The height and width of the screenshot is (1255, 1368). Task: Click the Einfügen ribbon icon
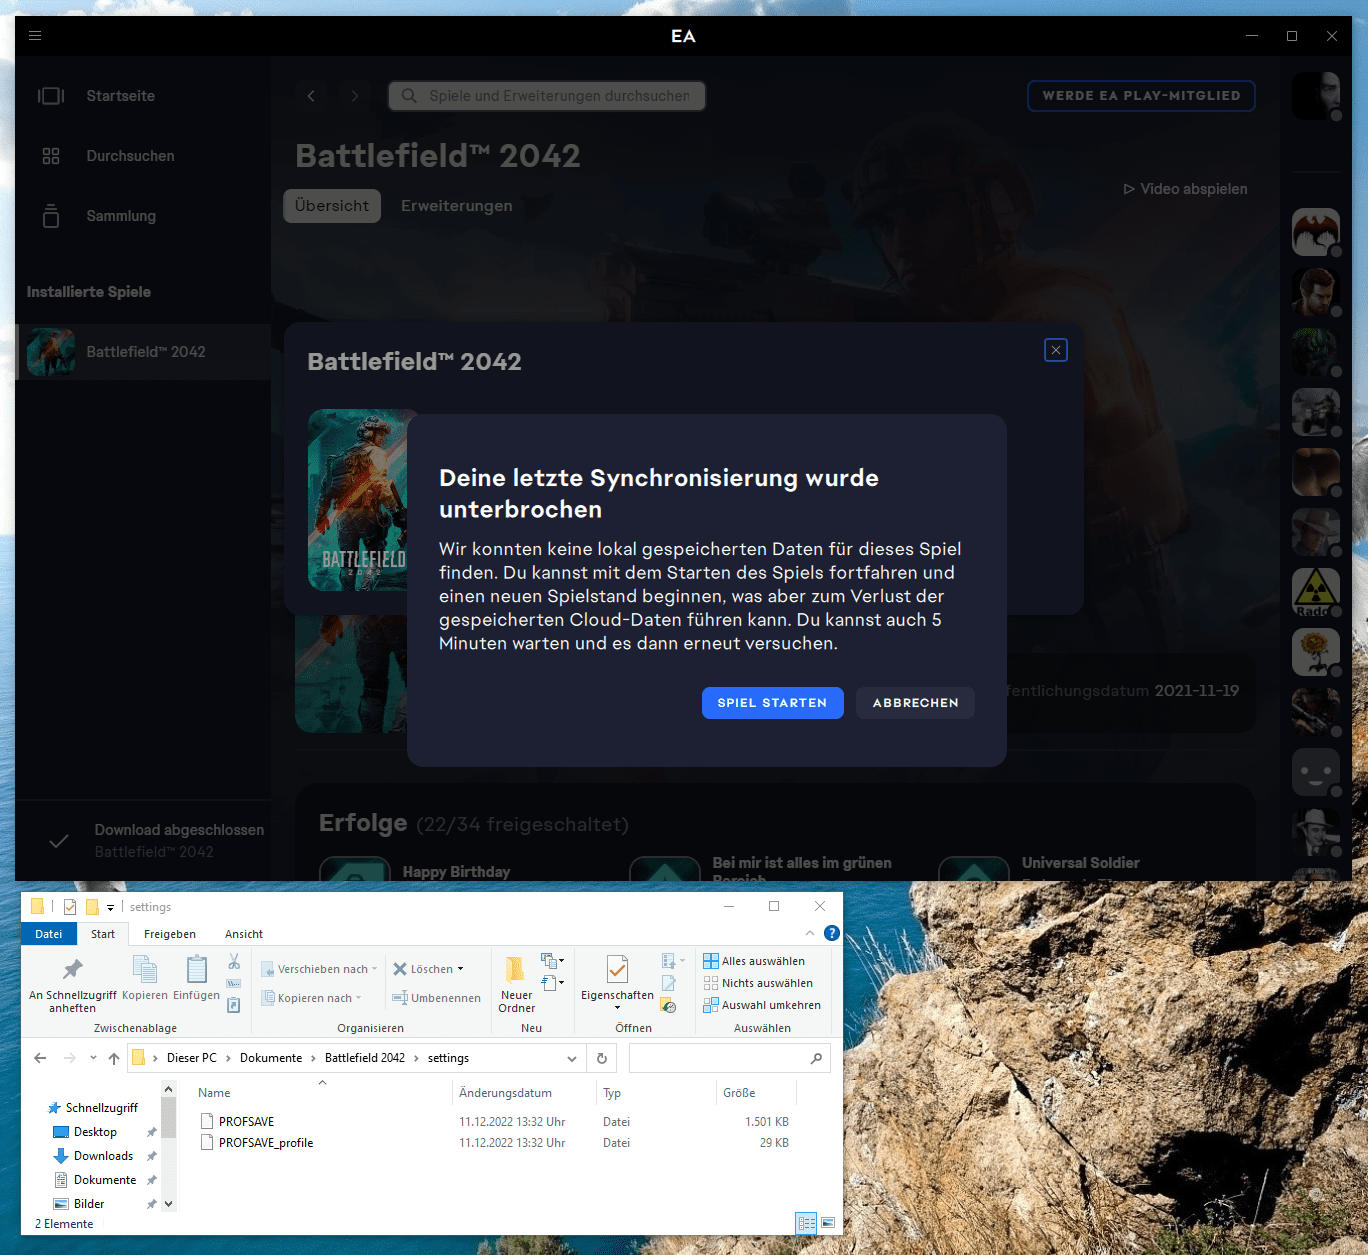coord(197,969)
